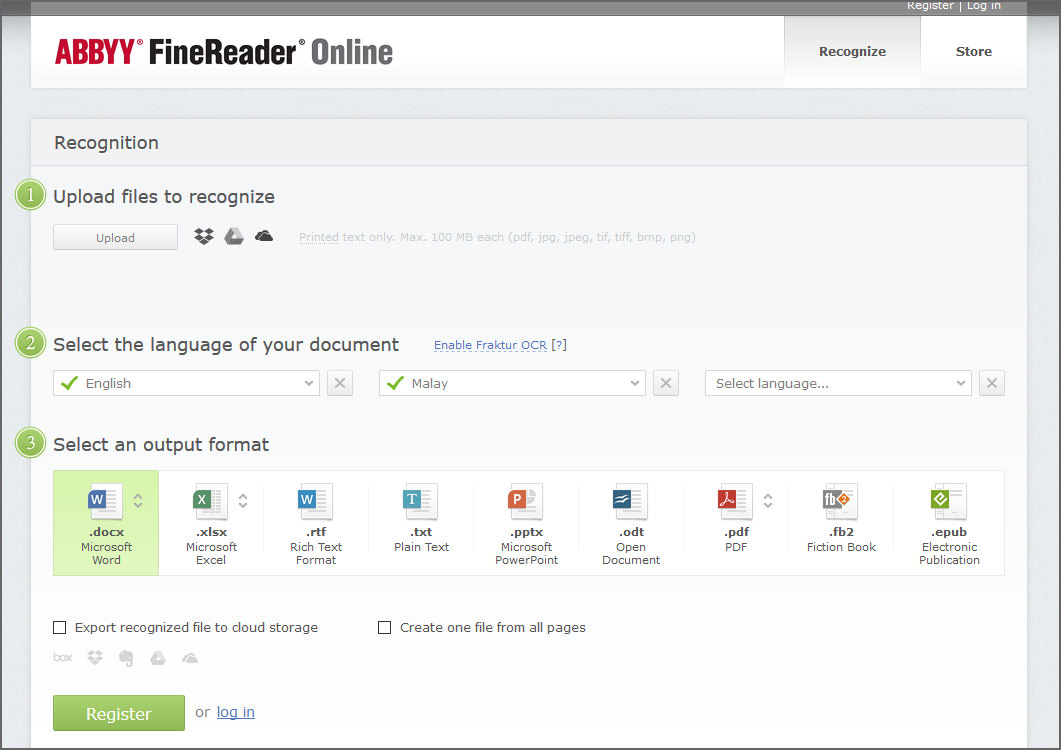Select the .fb2 Fiction Book format
1061x750 pixels.
(841, 523)
